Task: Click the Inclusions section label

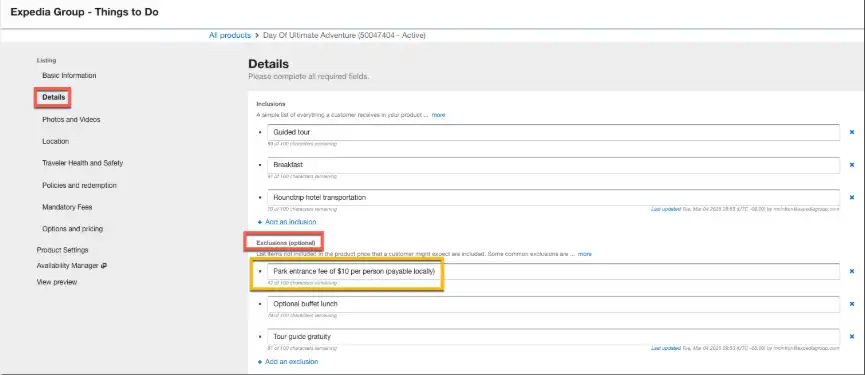Action: coord(271,104)
